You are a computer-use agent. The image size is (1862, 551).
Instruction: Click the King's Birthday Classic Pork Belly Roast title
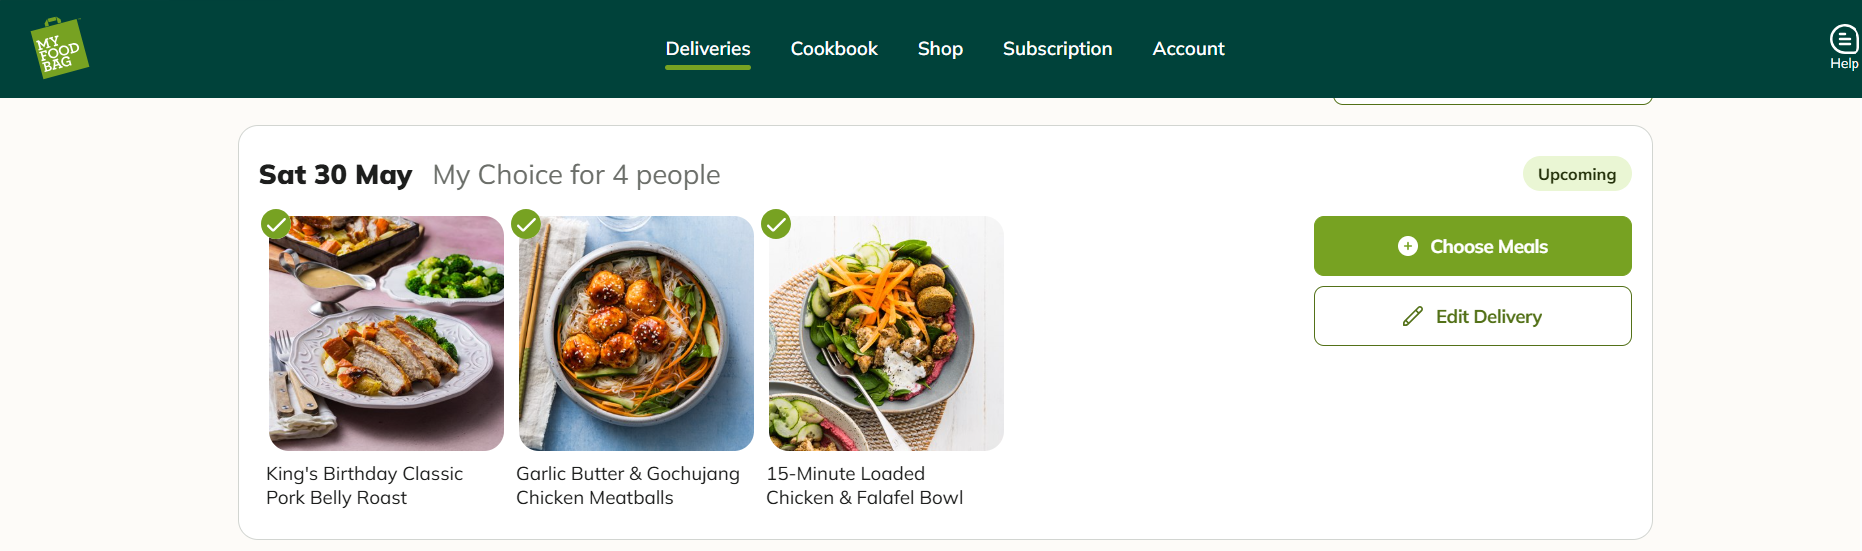[x=364, y=486]
